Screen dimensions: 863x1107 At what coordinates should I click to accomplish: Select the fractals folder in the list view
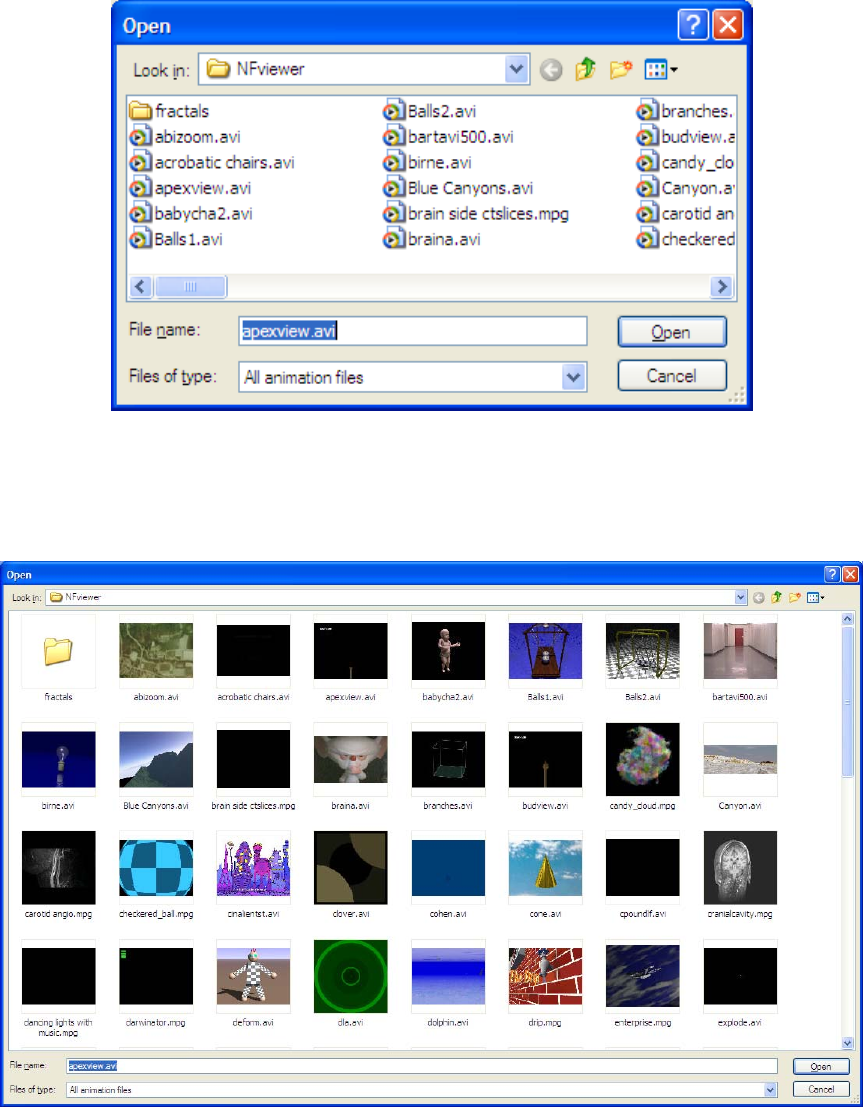[170, 111]
